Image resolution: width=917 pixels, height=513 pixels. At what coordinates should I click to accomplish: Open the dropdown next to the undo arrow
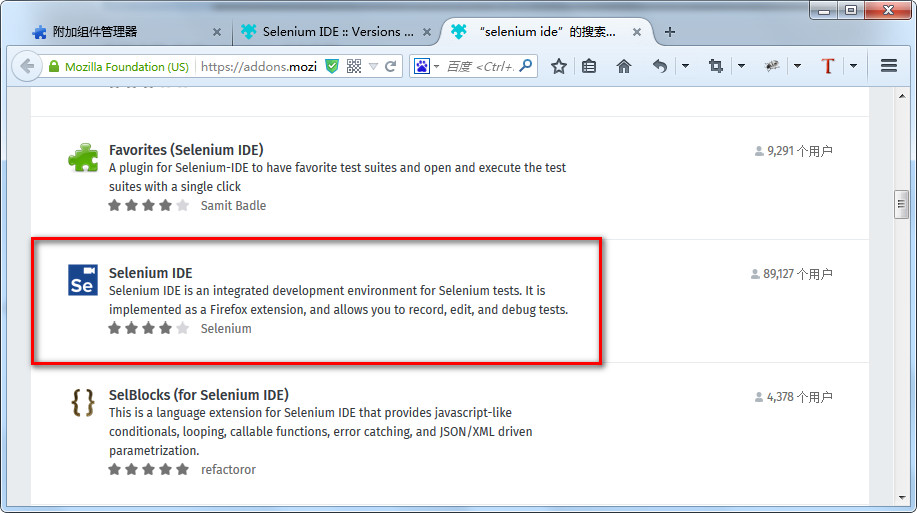coord(685,66)
